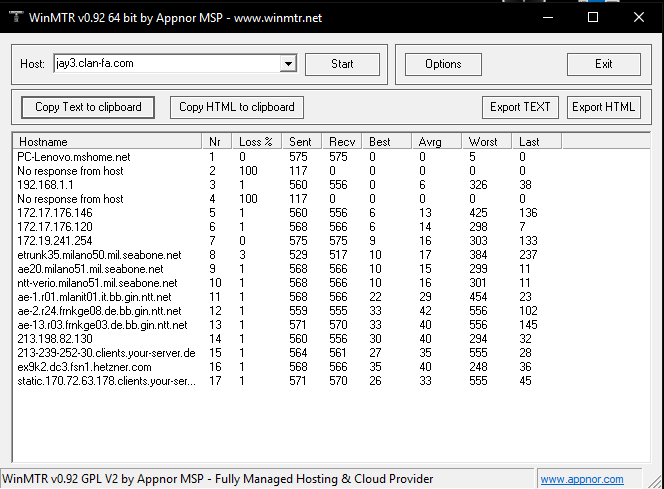Click the Recv value 561 in row 15

(338, 353)
